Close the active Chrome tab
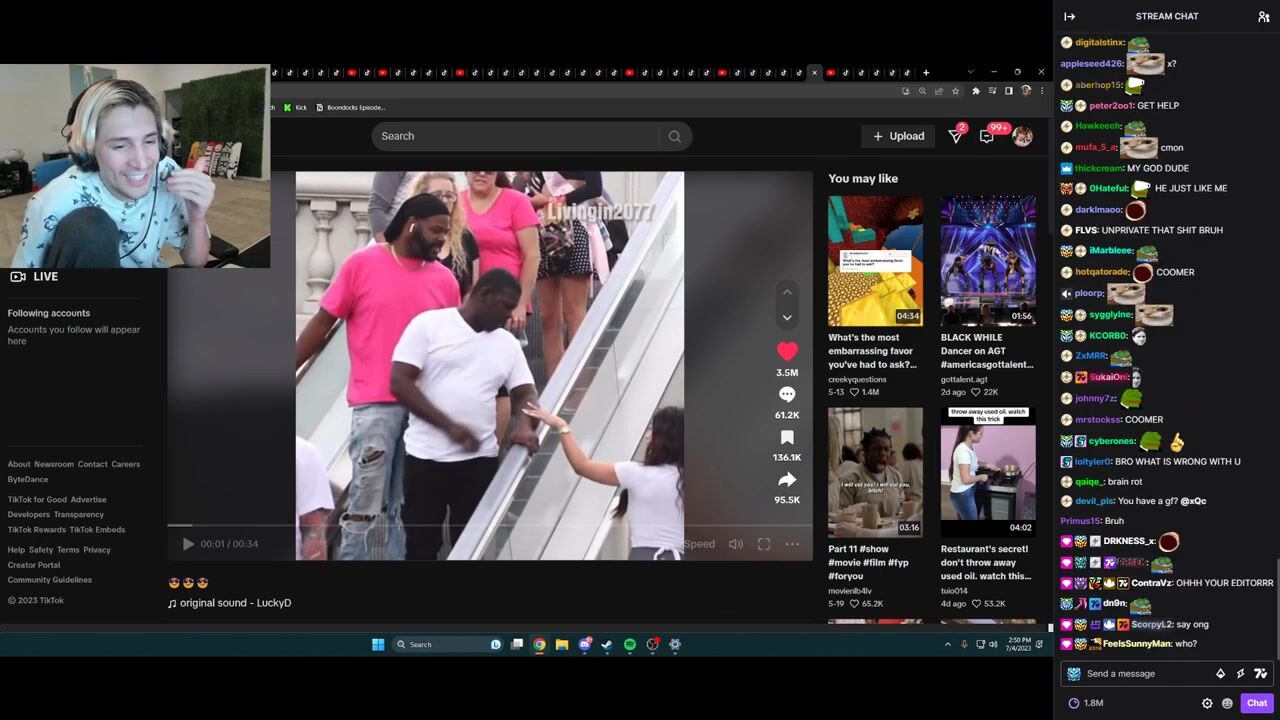Viewport: 1280px width, 720px height. tap(814, 72)
